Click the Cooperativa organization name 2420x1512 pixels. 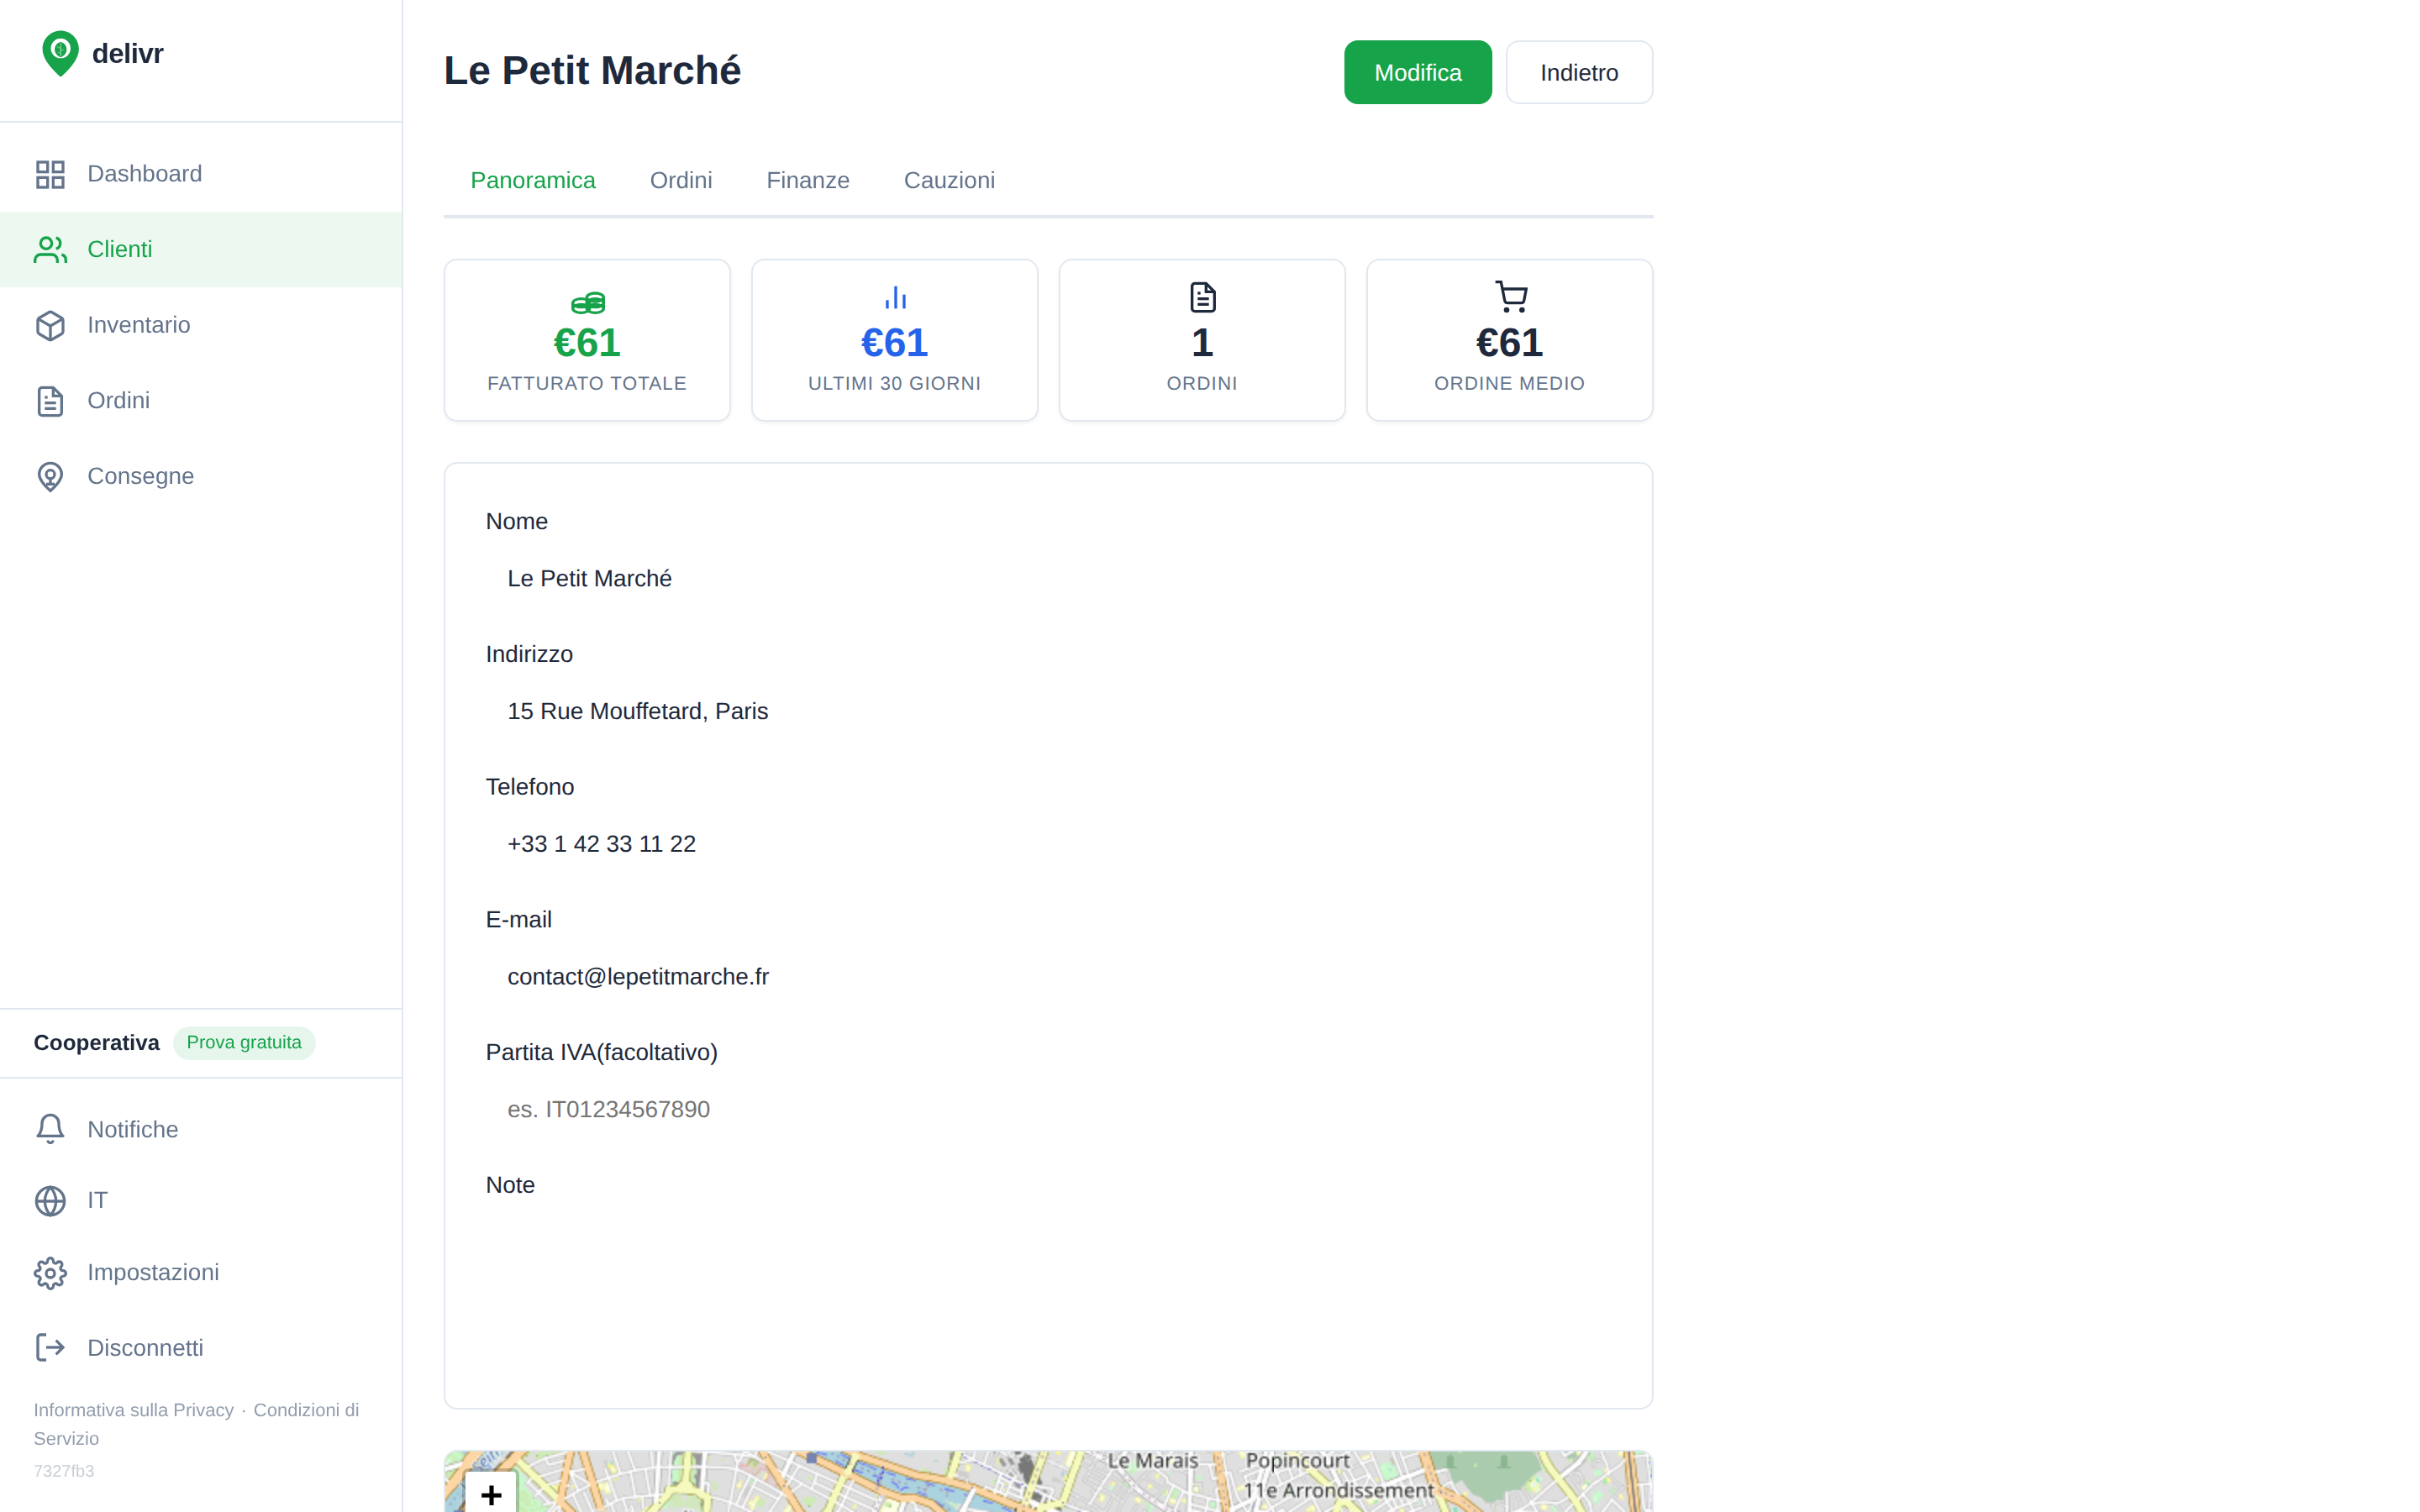(96, 1043)
